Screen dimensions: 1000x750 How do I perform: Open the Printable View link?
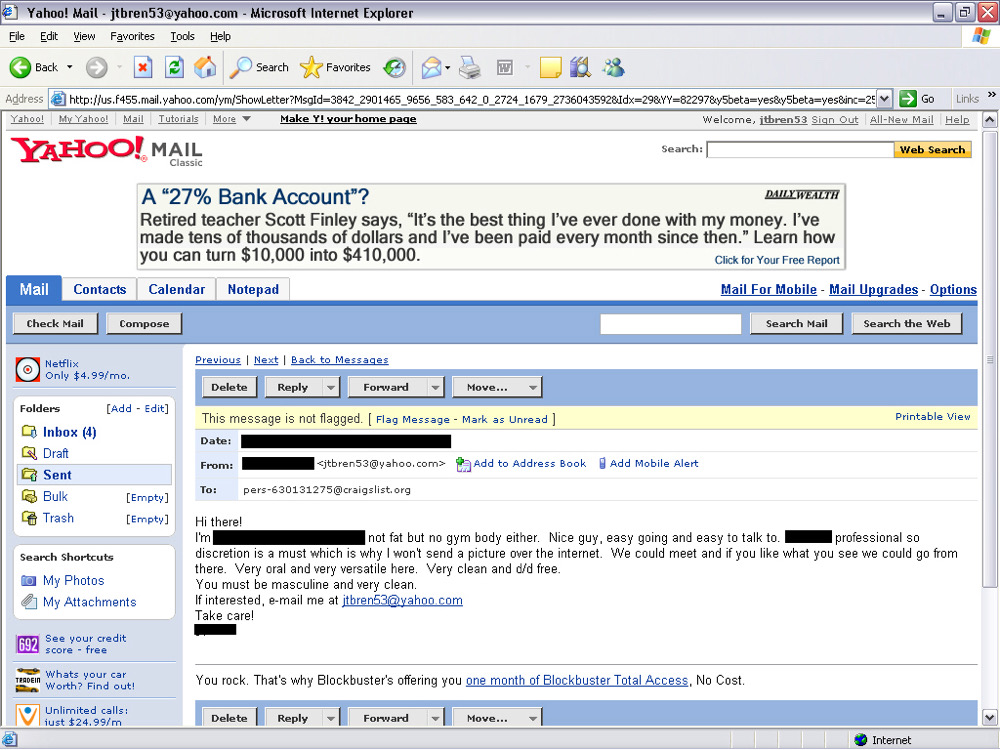tap(932, 416)
